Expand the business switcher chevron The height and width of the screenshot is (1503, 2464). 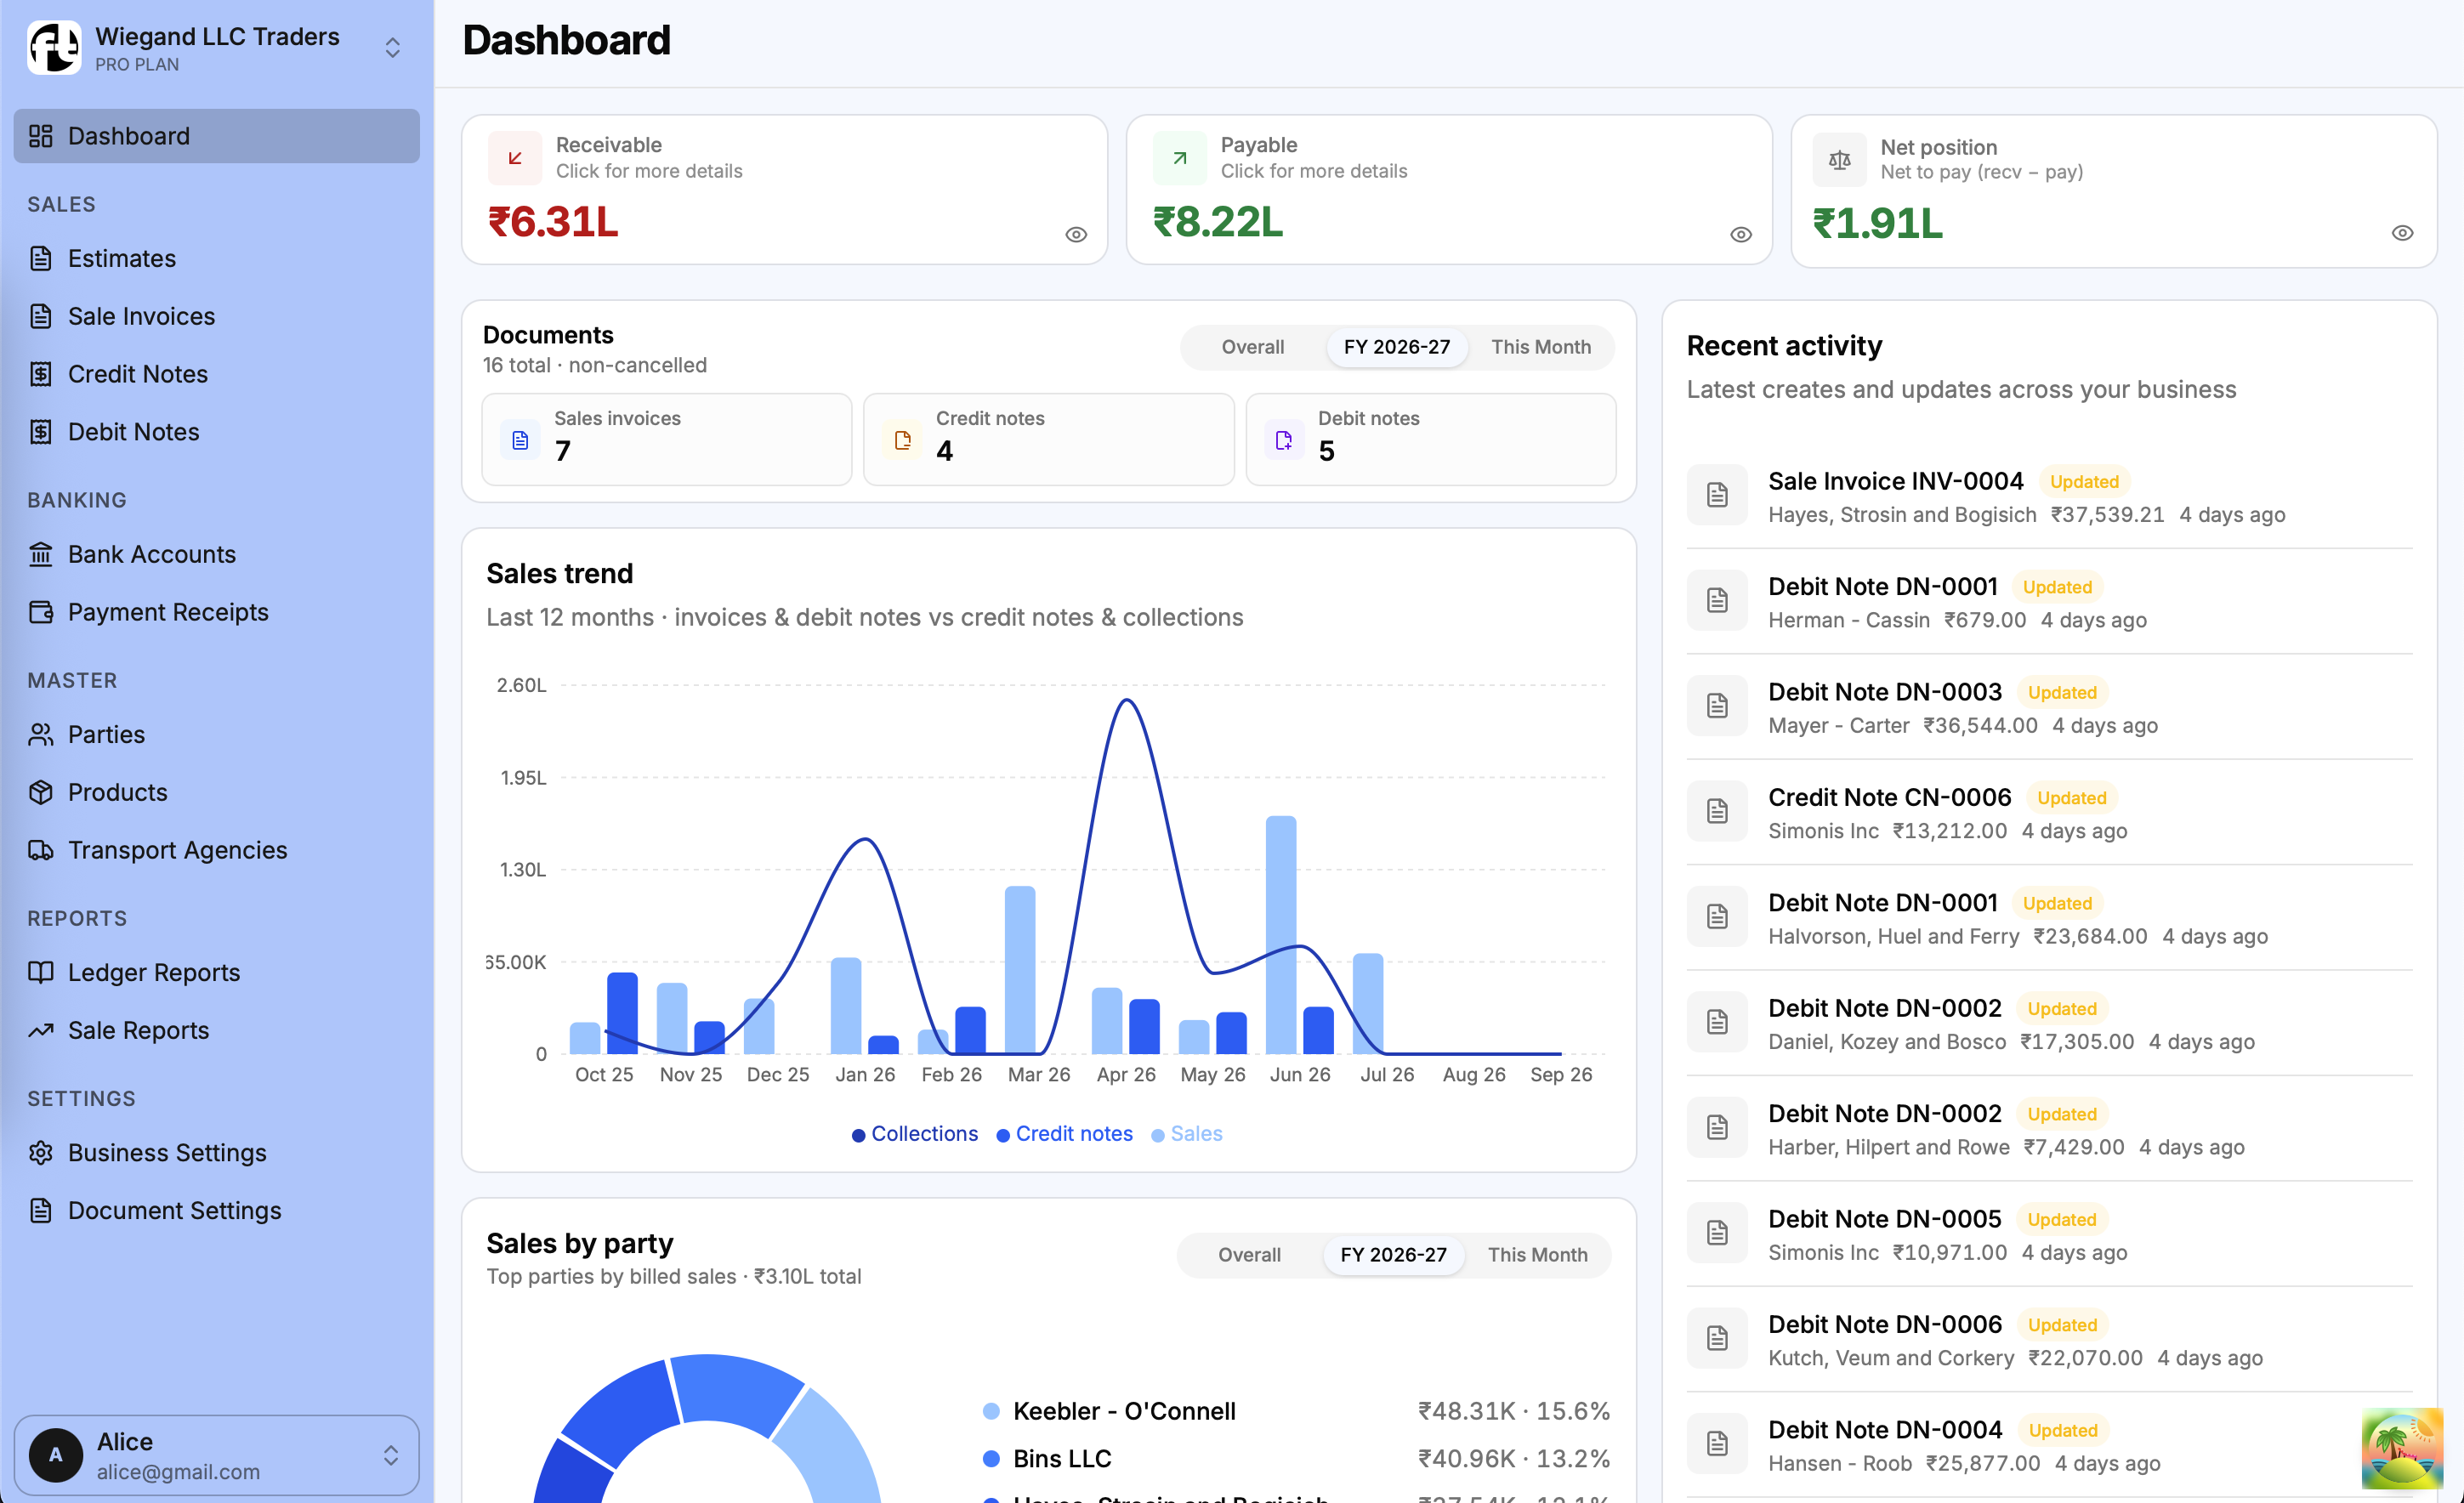393,48
